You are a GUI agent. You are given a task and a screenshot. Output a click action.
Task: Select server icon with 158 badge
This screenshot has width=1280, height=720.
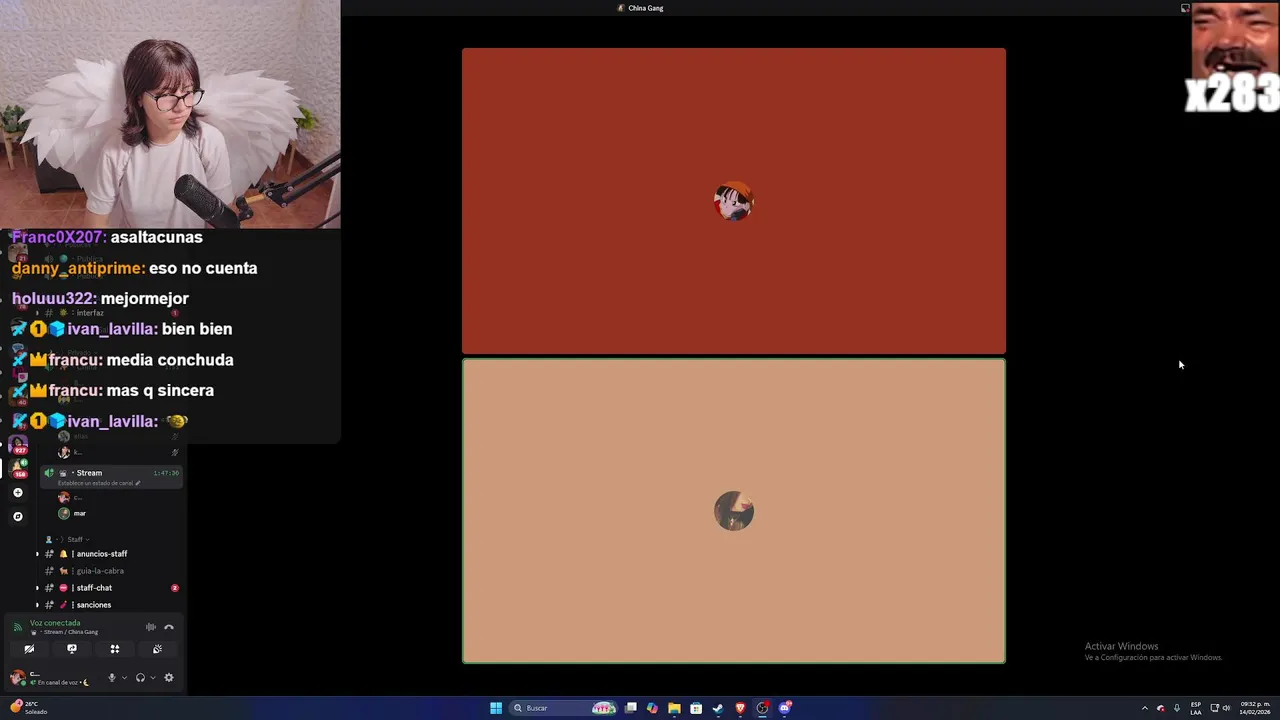pyautogui.click(x=18, y=469)
